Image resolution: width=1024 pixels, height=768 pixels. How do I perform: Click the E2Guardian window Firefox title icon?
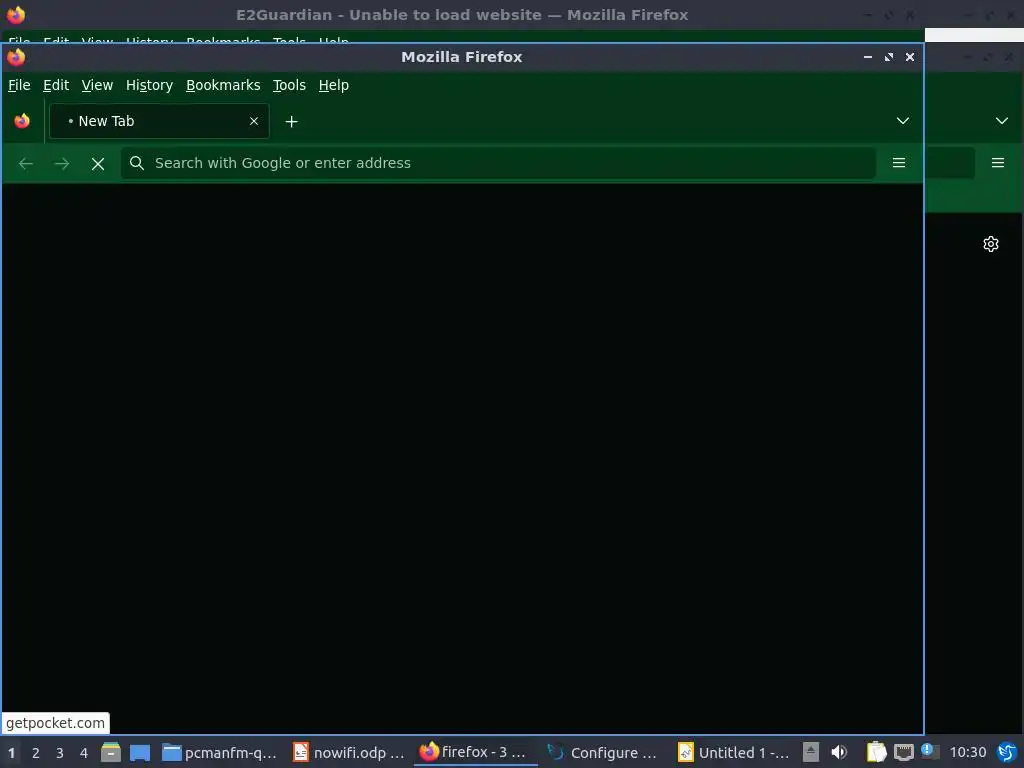click(x=16, y=14)
